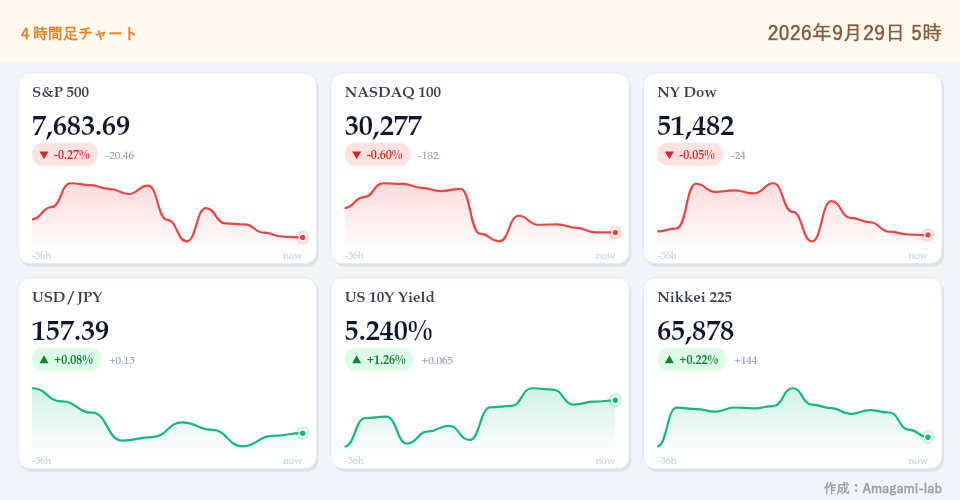Click the +1.26% yield change badge
Screen dimensions: 960x500
[379, 360]
